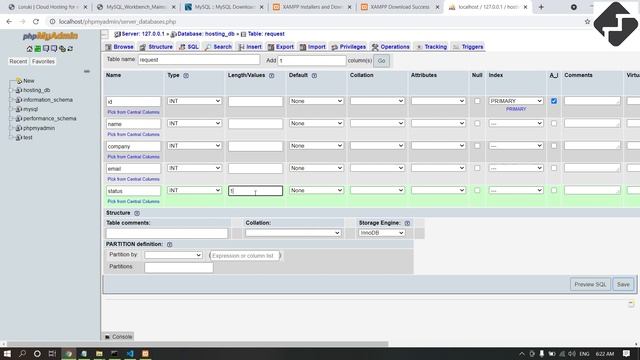Open the Collation dropdown for id column
This screenshot has width=640, height=360.
pos(377,101)
